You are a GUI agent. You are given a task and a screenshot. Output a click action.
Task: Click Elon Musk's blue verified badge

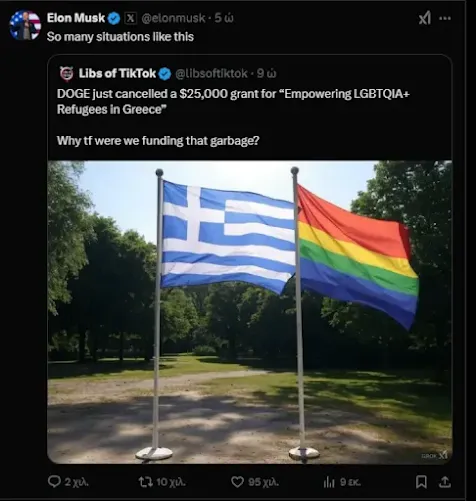click(114, 18)
